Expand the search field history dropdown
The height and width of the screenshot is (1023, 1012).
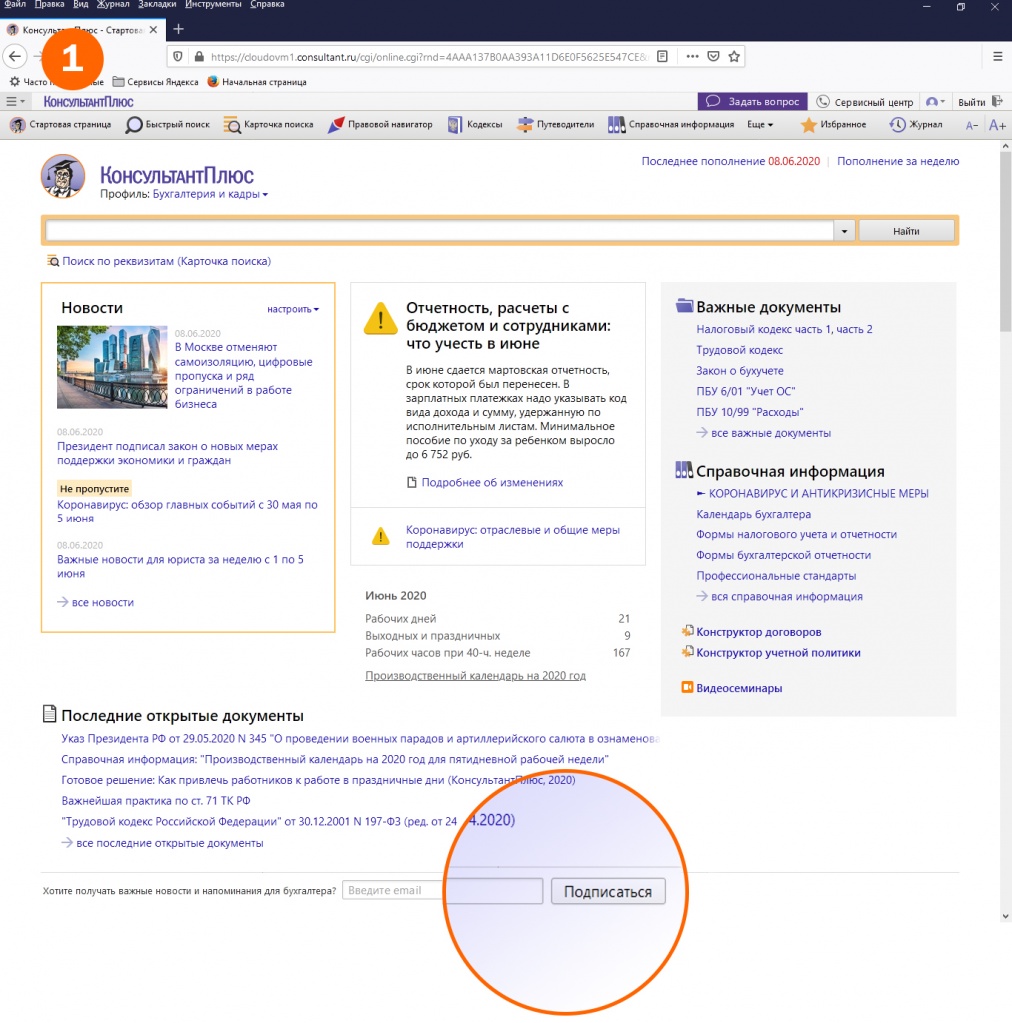point(844,231)
